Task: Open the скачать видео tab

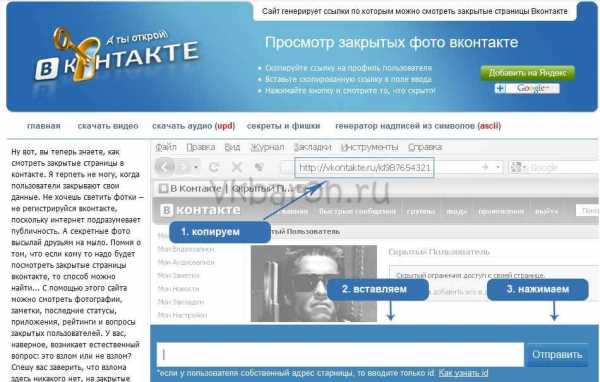Action: coord(108,126)
